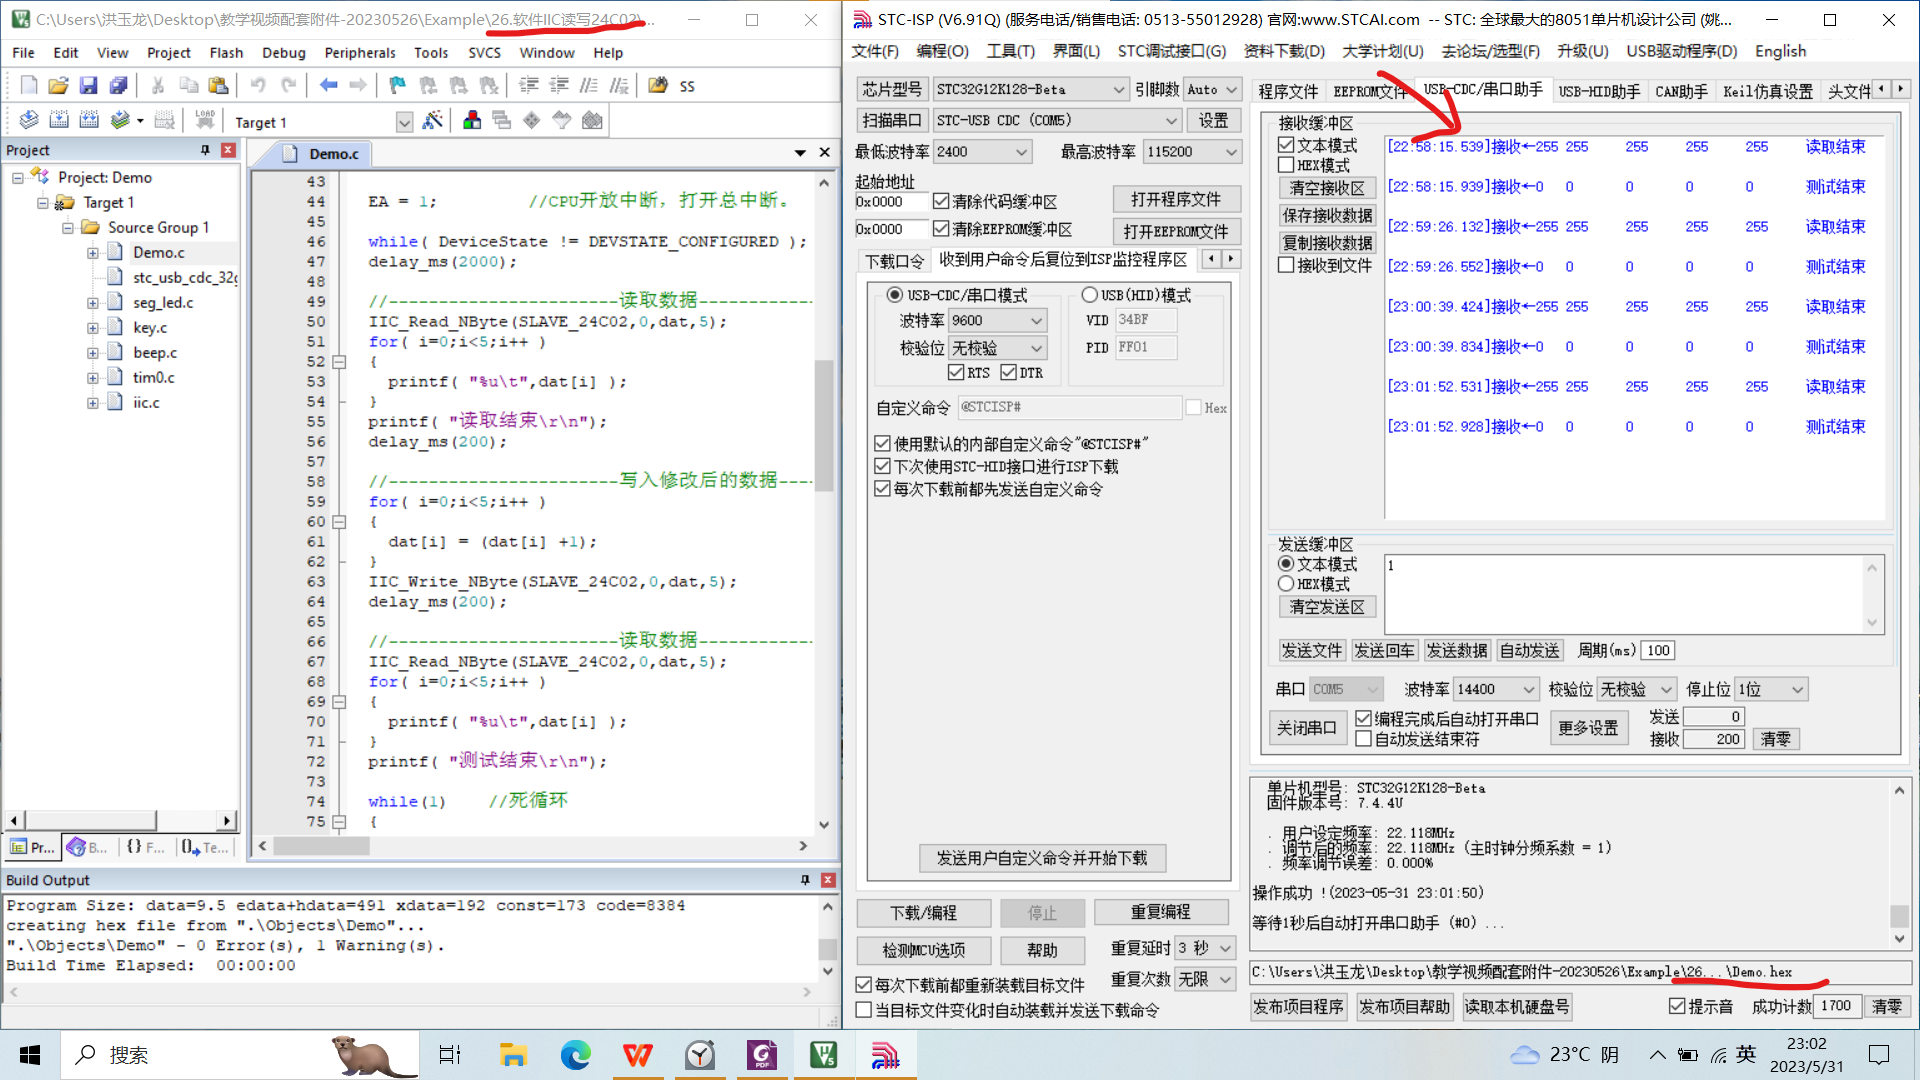1920x1080 pixels.
Task: Click 打开程序文件 button
Action: pos(1176,199)
